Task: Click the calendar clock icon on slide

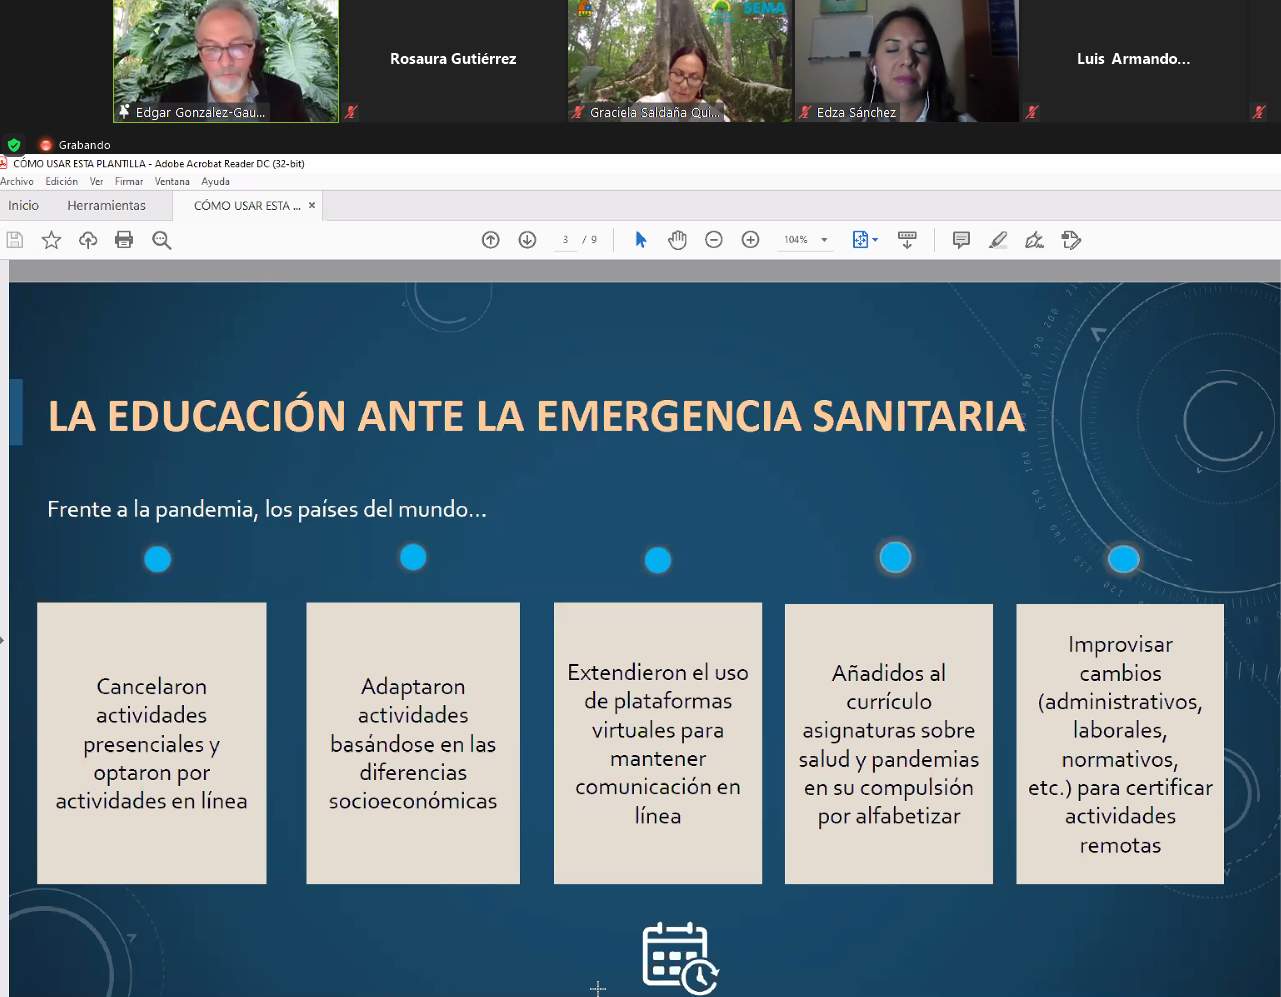Action: 680,958
